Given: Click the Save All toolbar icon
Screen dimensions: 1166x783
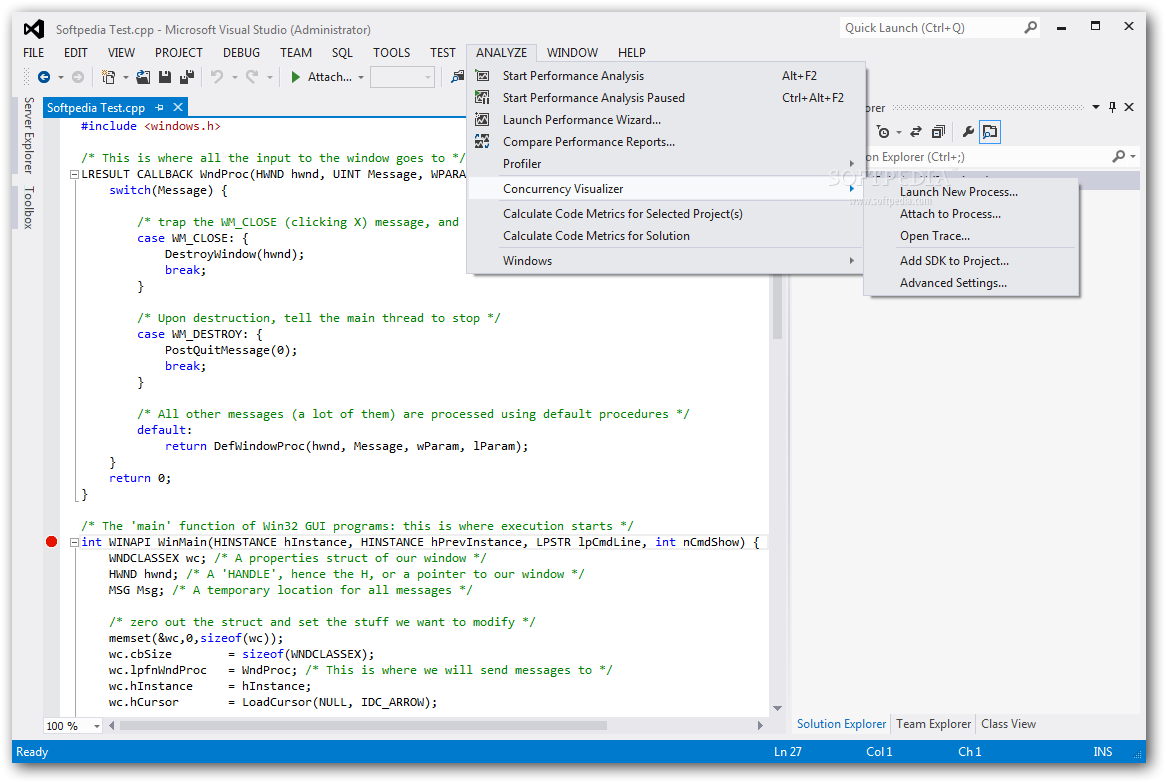Looking at the screenshot, I should [187, 77].
